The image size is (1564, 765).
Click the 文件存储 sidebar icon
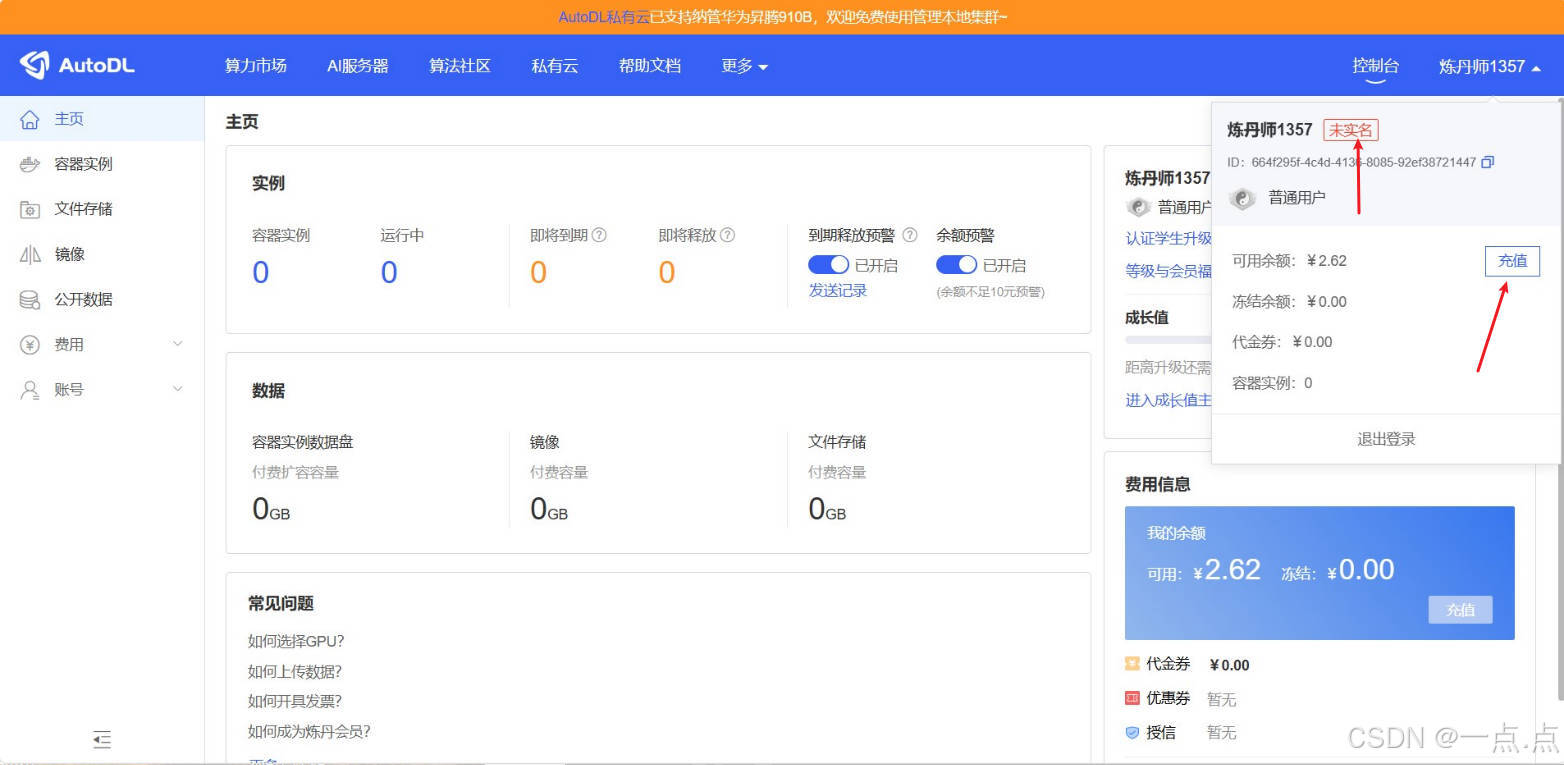30,209
